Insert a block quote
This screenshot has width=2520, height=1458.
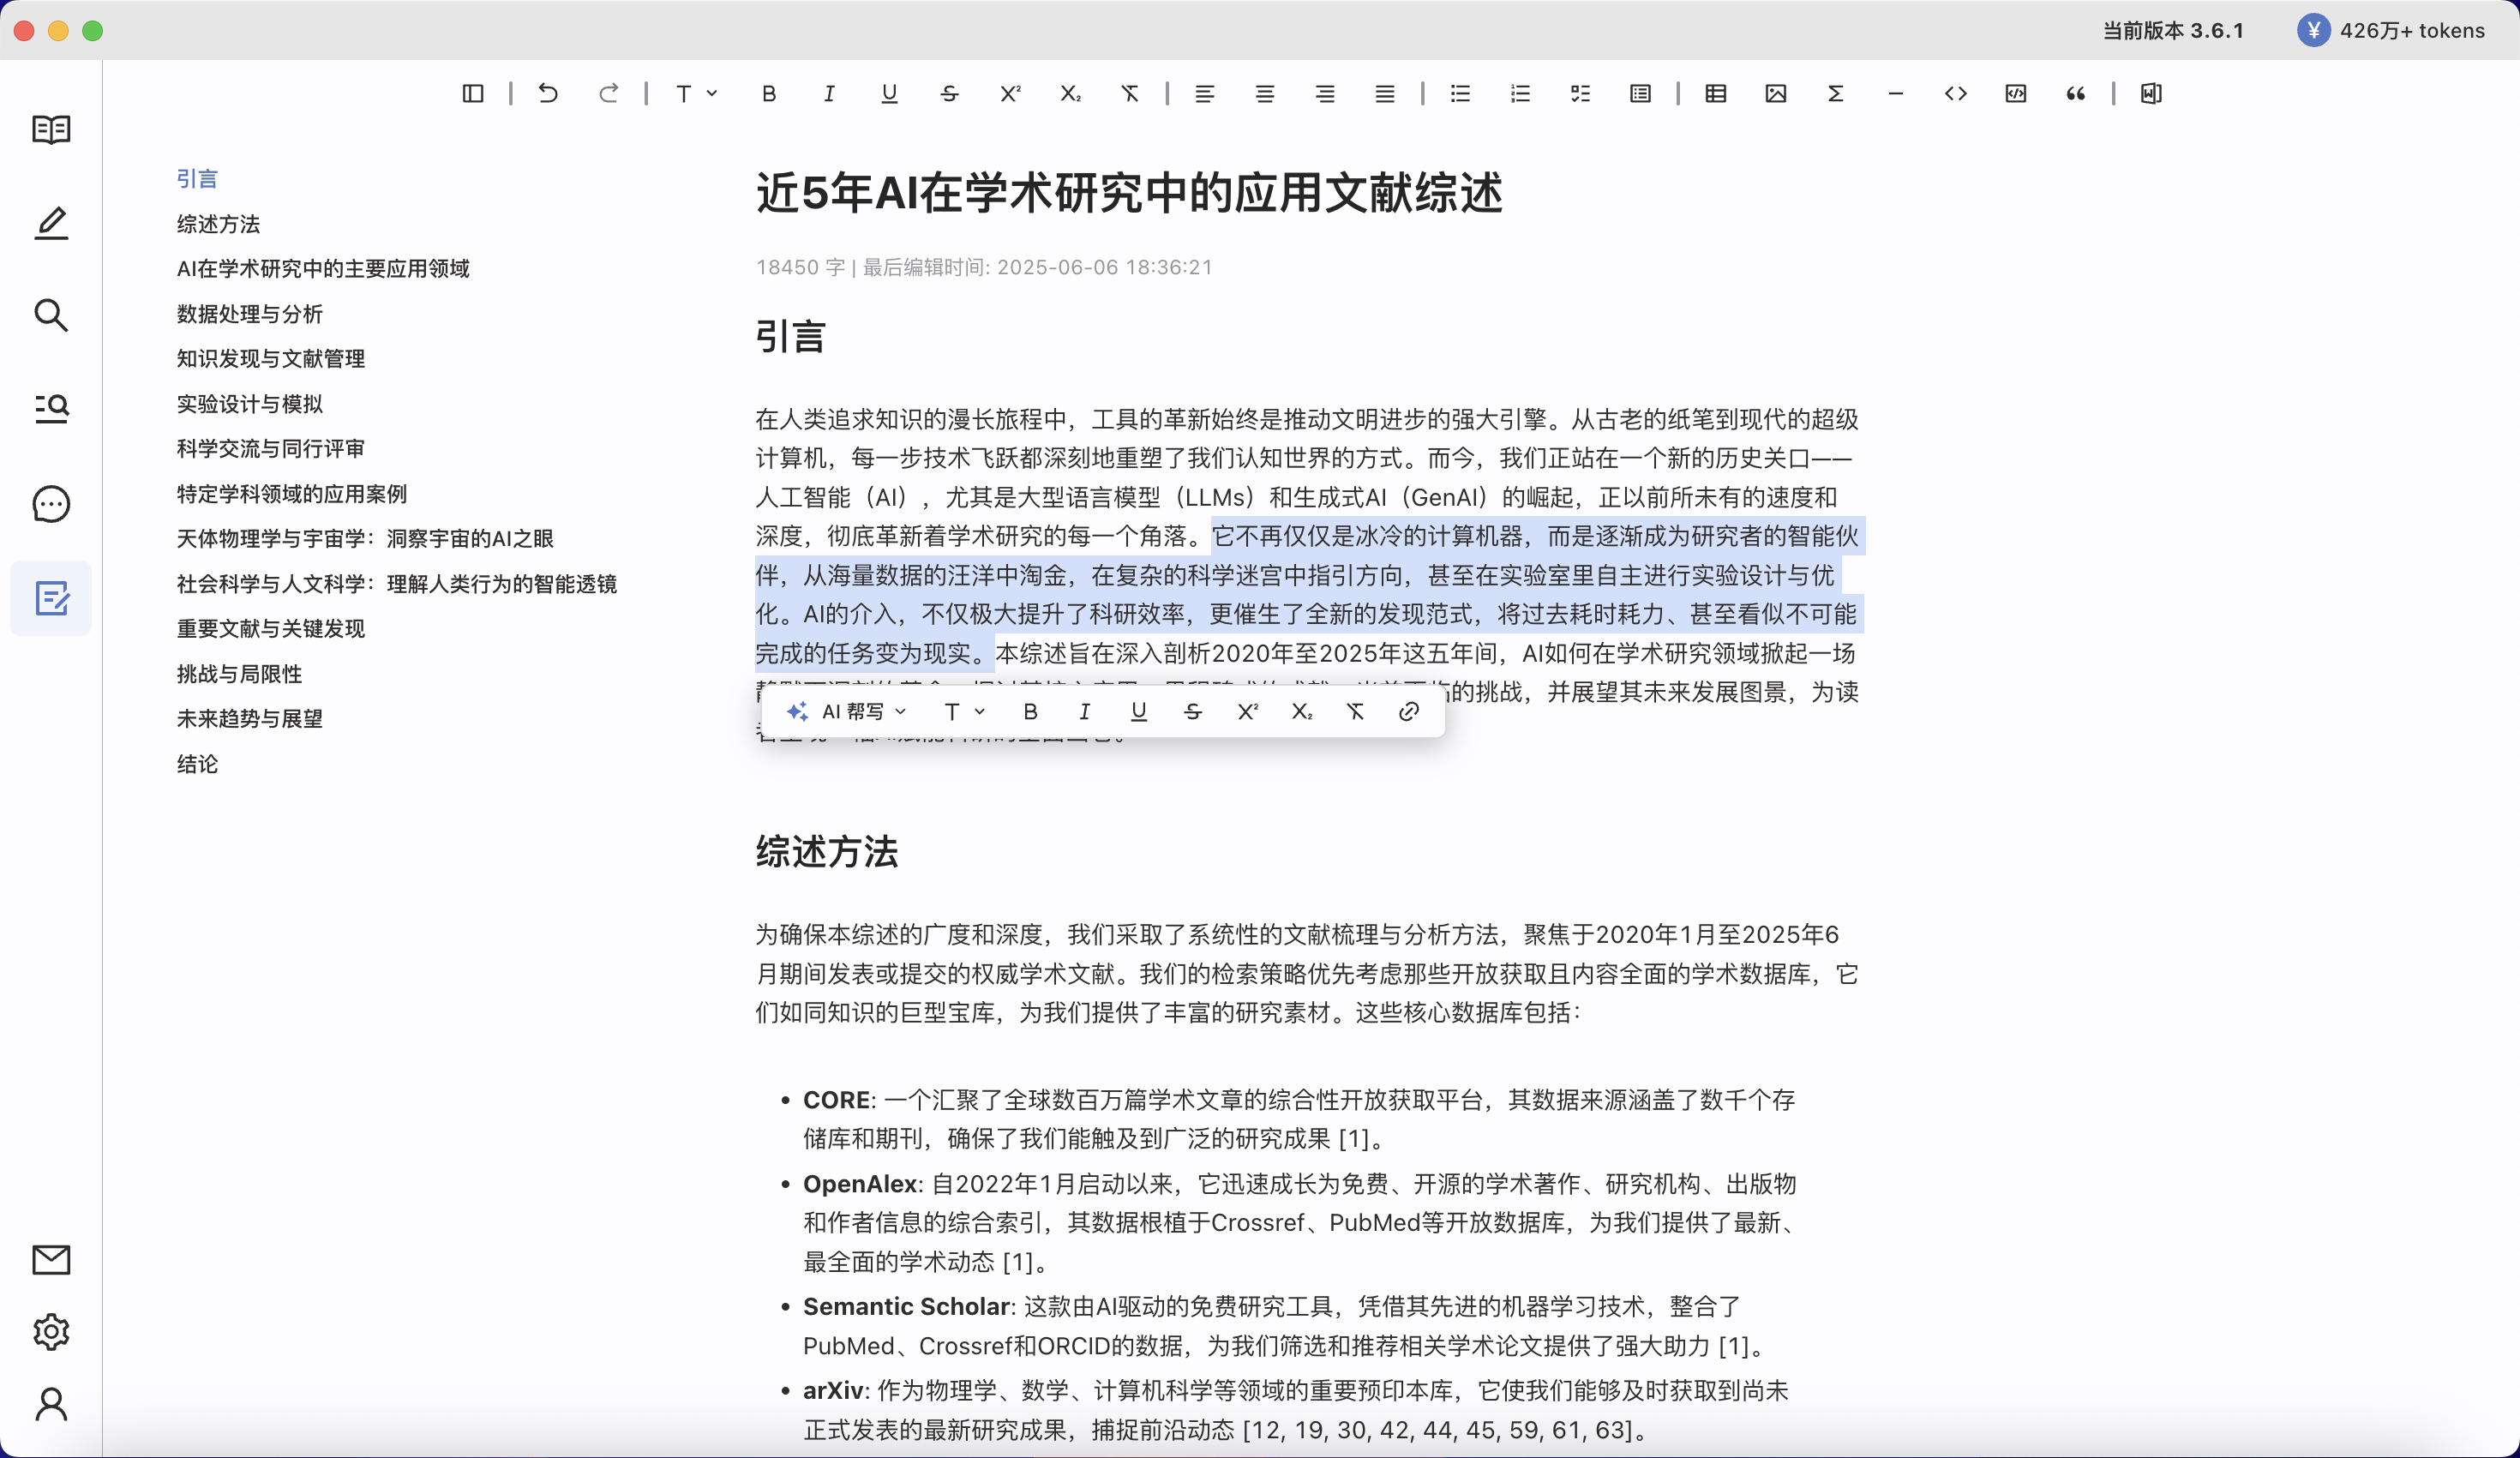coord(2076,93)
